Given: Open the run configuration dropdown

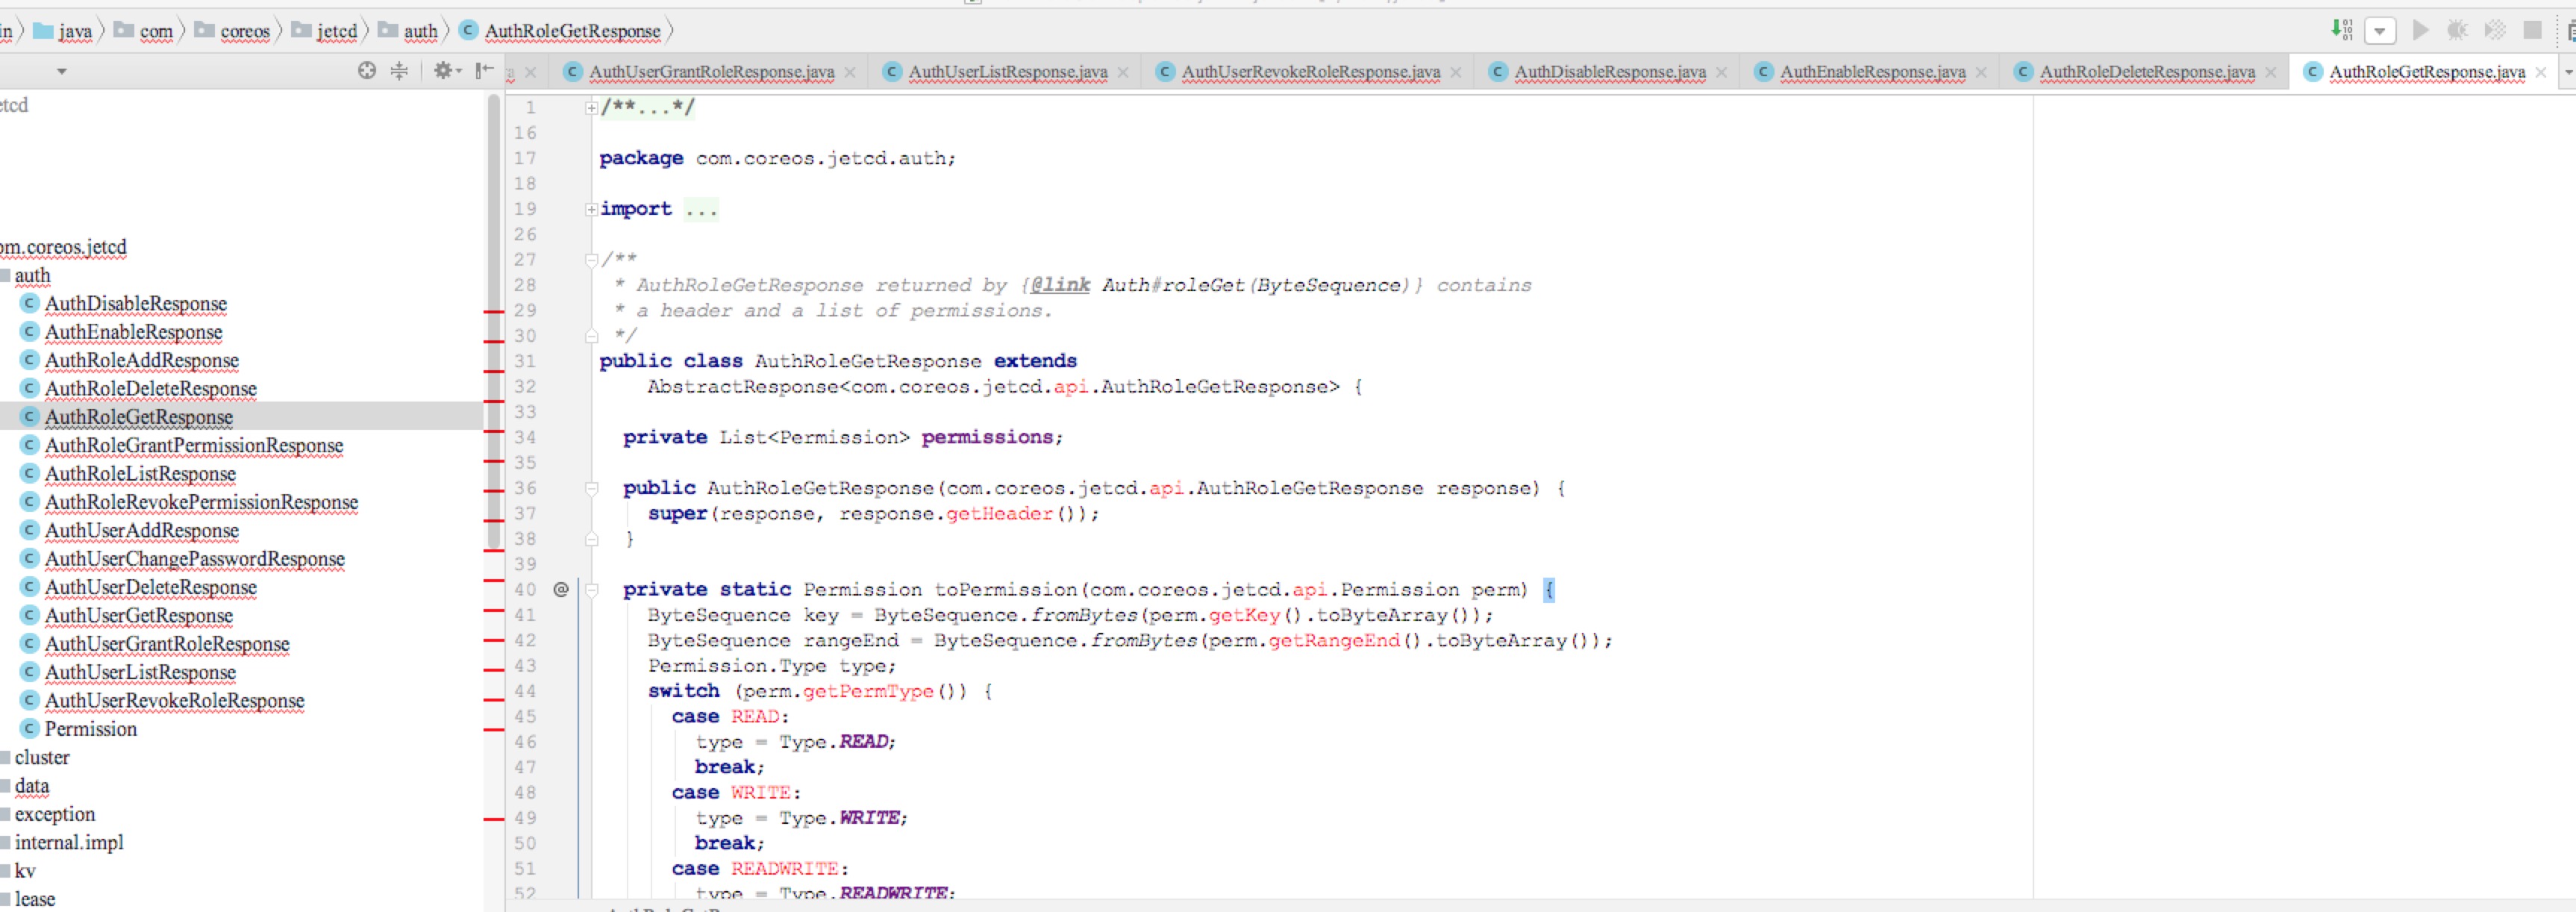Looking at the screenshot, I should [x=2378, y=31].
